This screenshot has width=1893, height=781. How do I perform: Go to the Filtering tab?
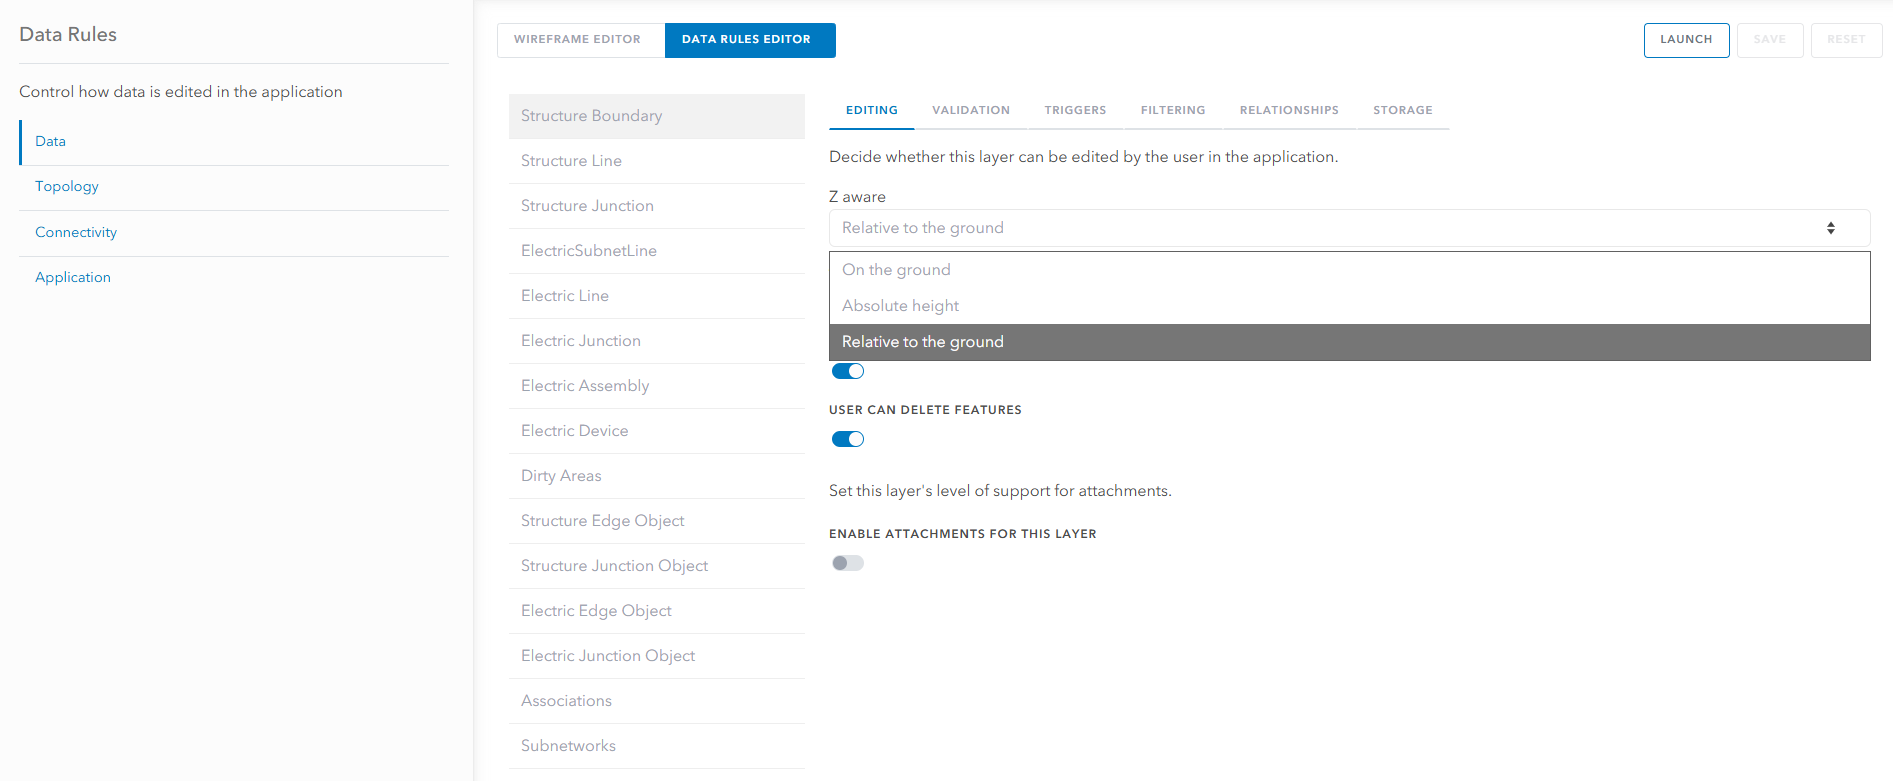point(1172,110)
